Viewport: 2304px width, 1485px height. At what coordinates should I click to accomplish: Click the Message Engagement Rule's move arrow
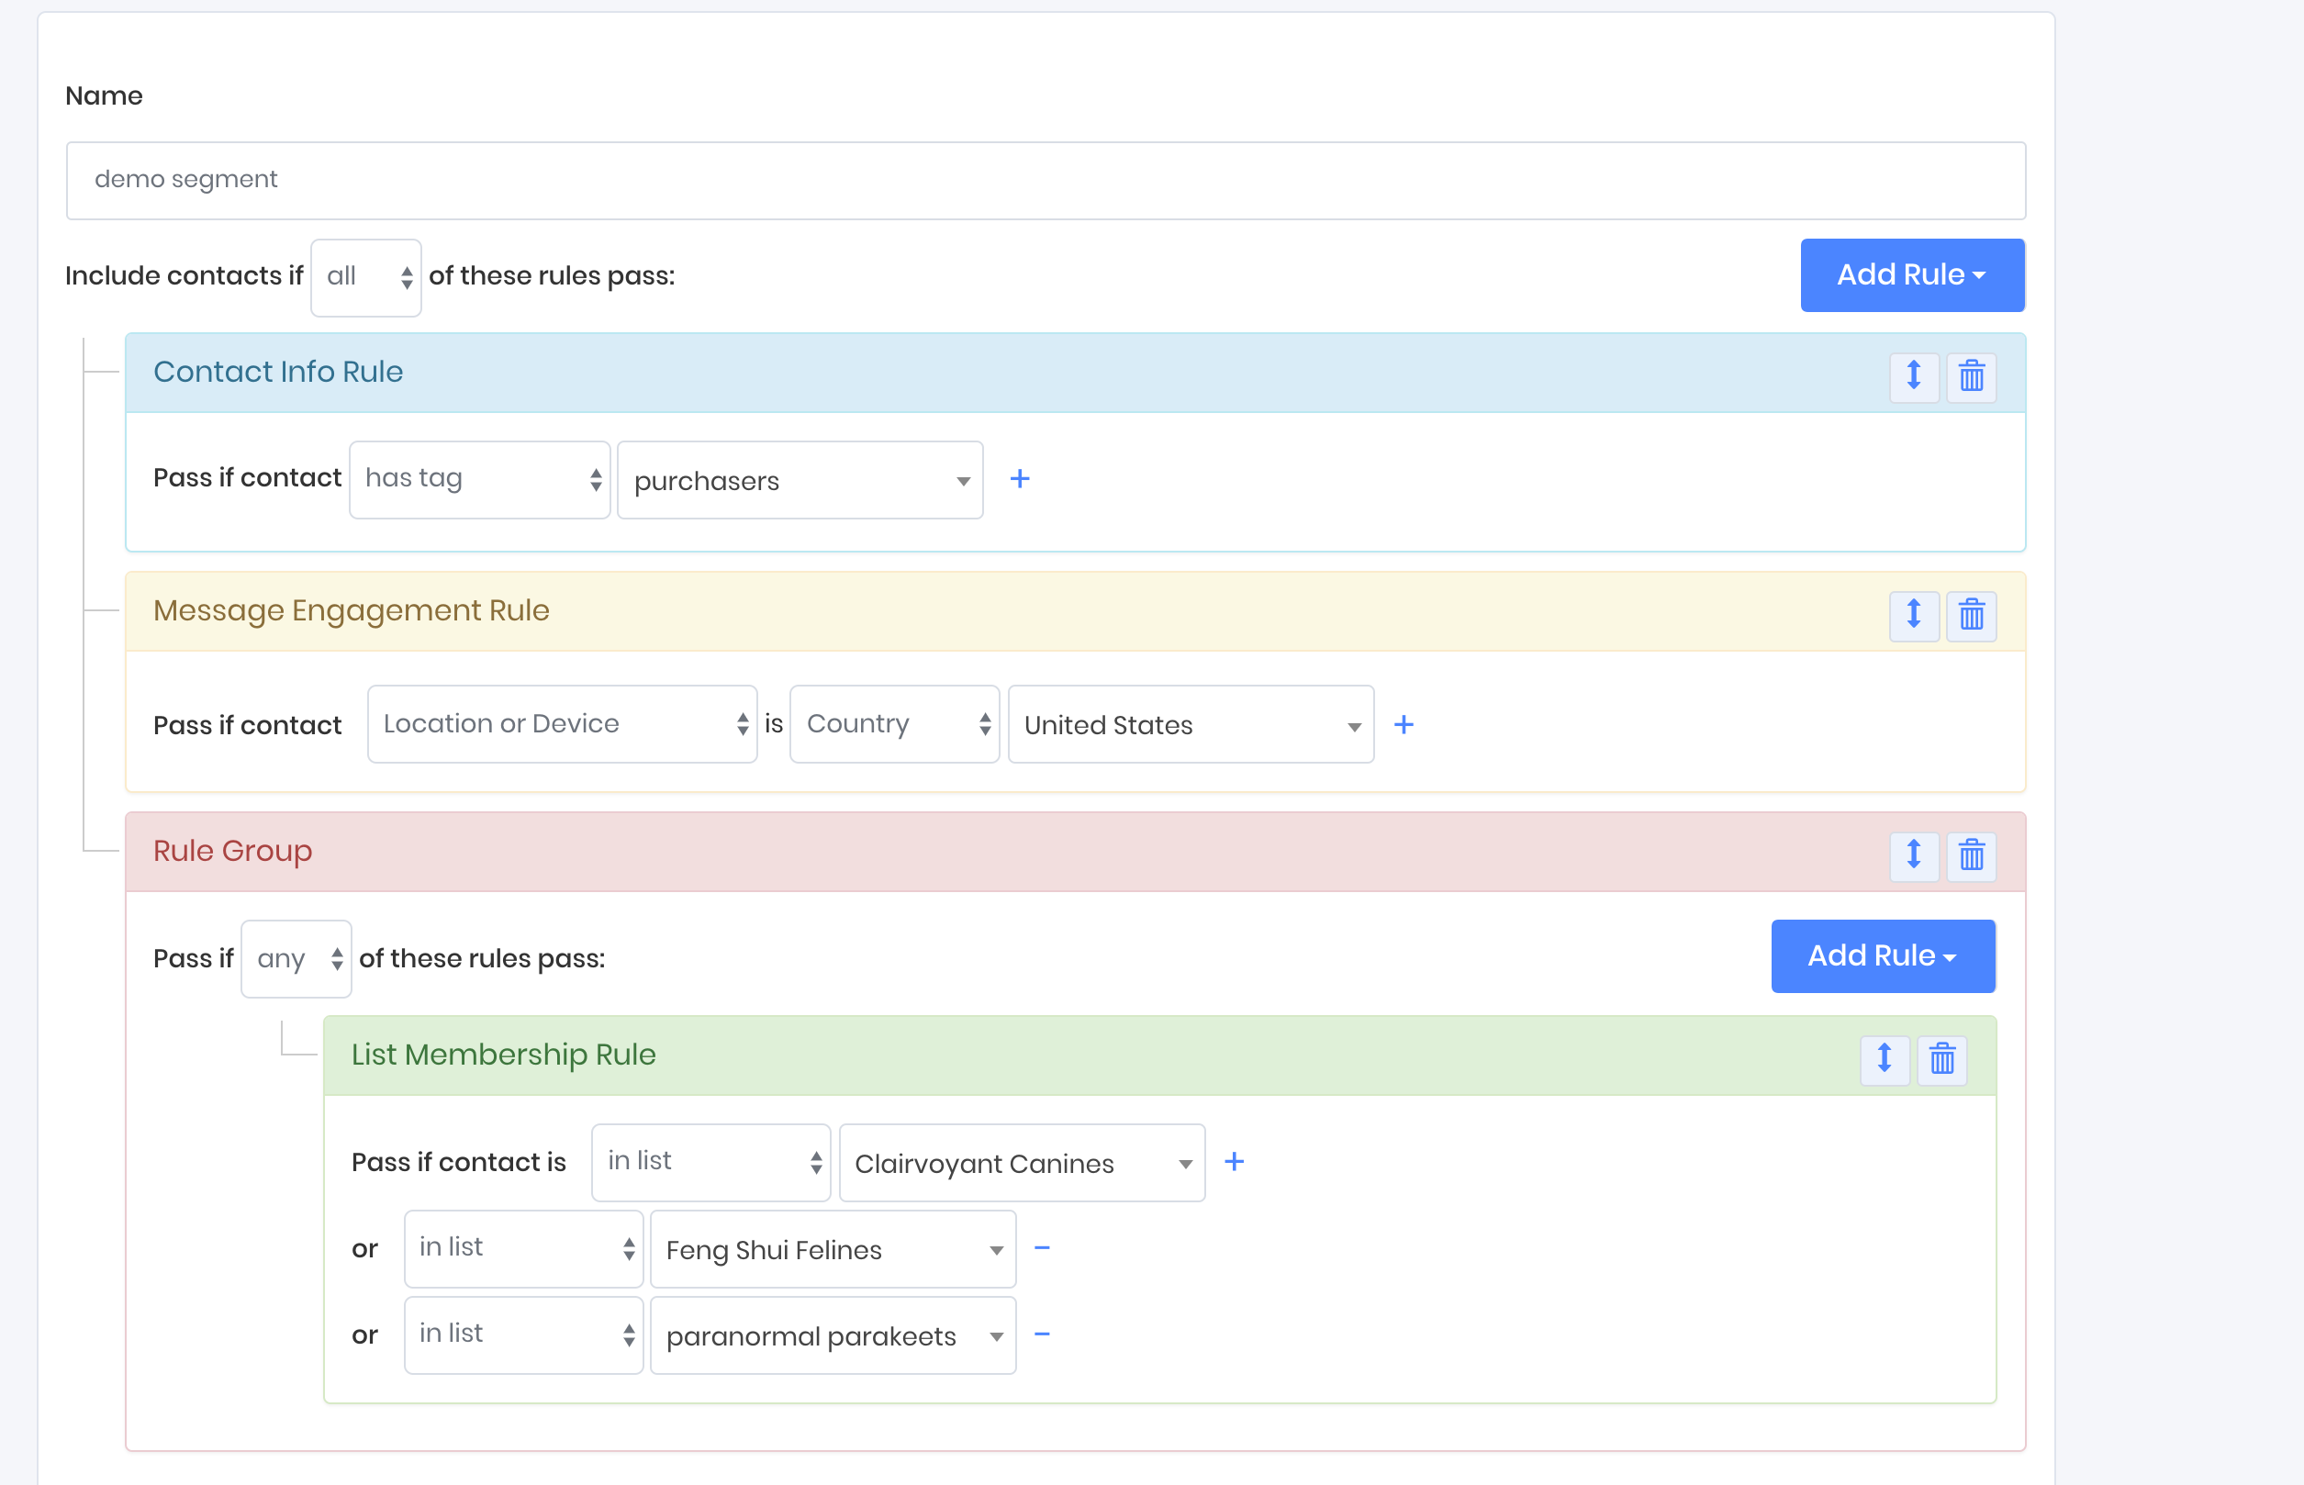(x=1914, y=616)
